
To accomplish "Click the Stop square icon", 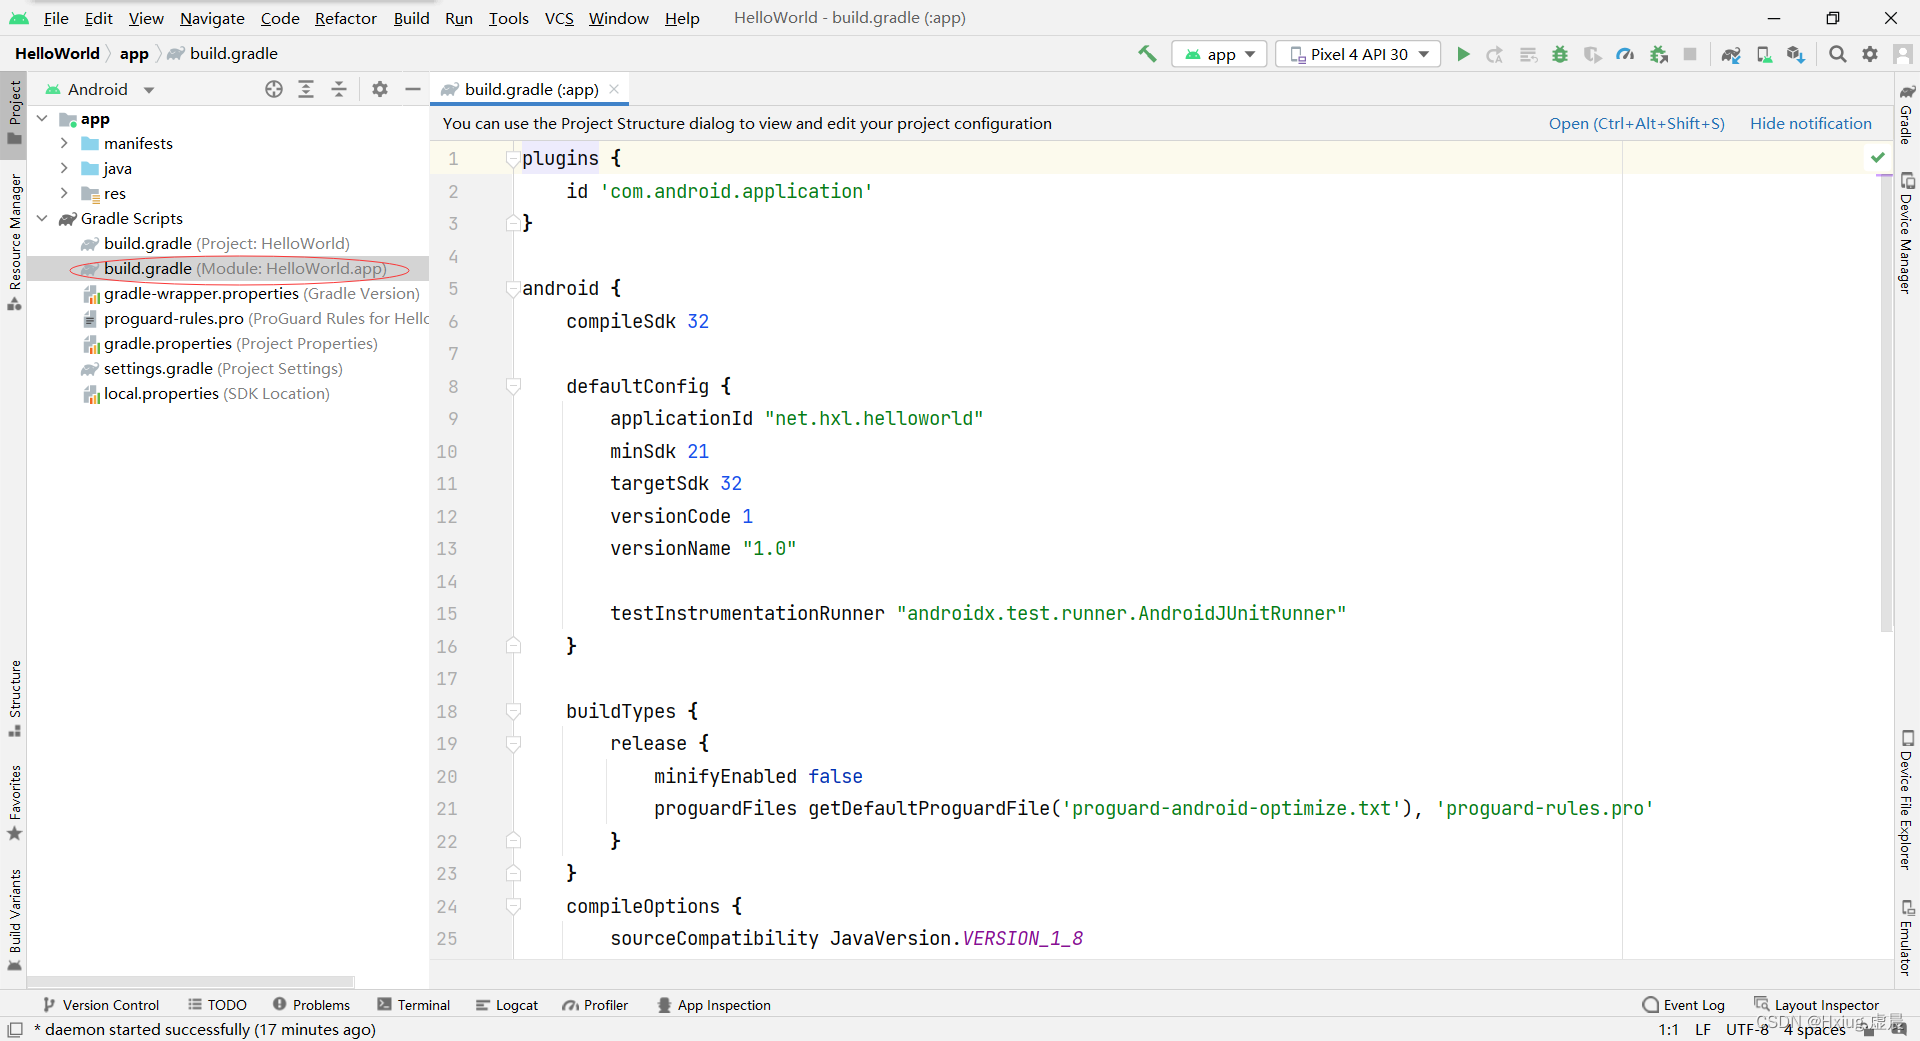I will click(1690, 54).
